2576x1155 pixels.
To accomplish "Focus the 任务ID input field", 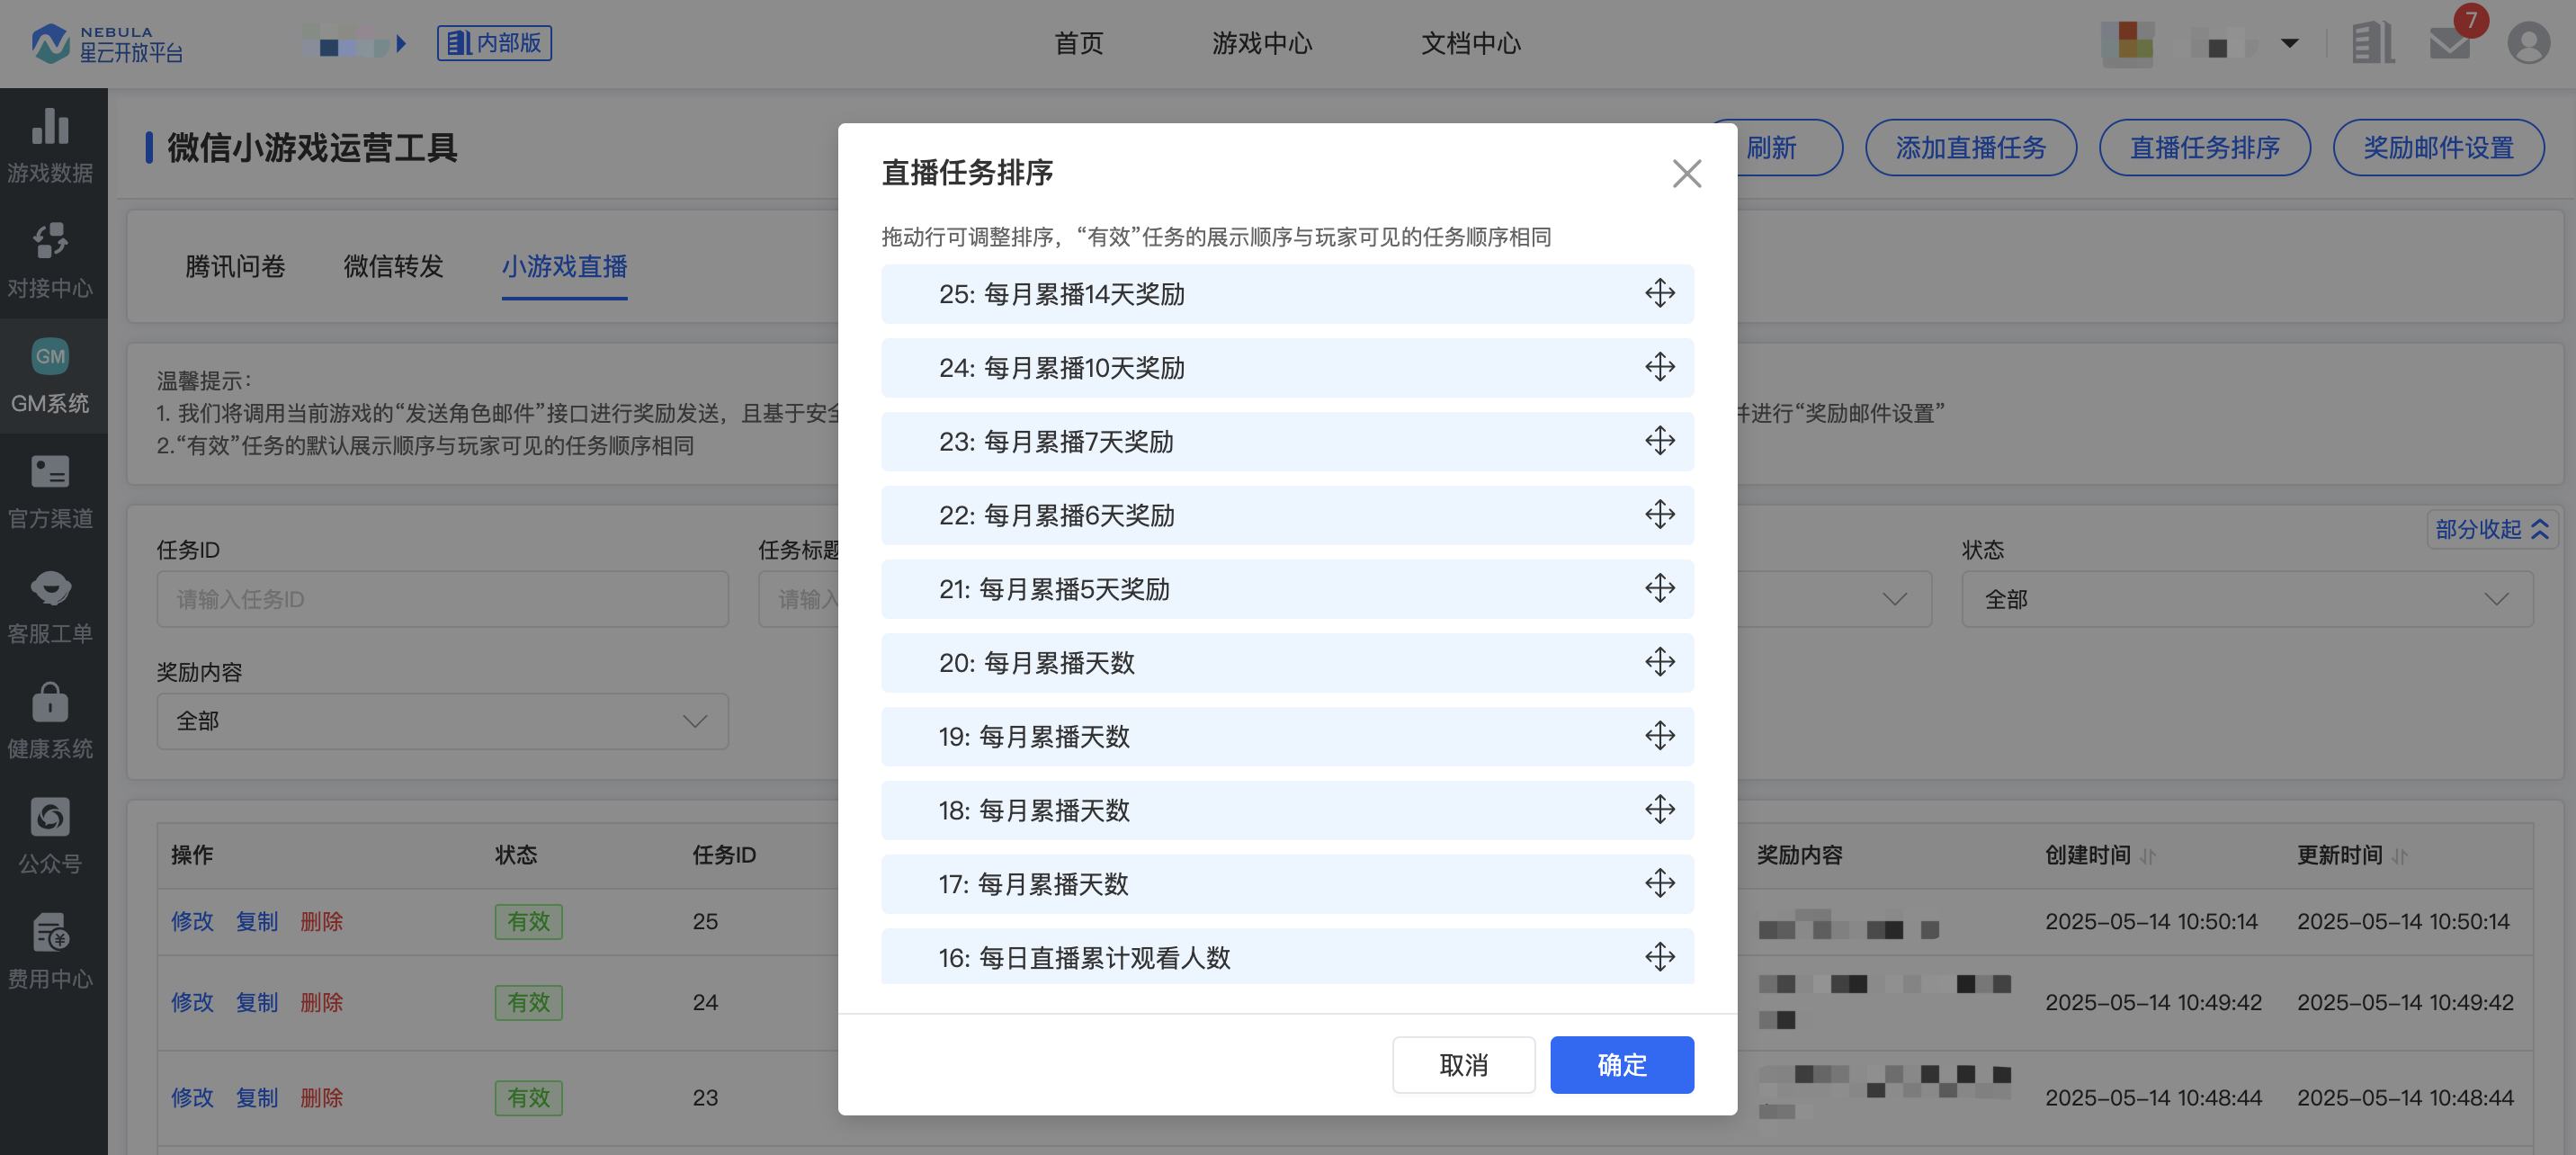I will pos(442,599).
